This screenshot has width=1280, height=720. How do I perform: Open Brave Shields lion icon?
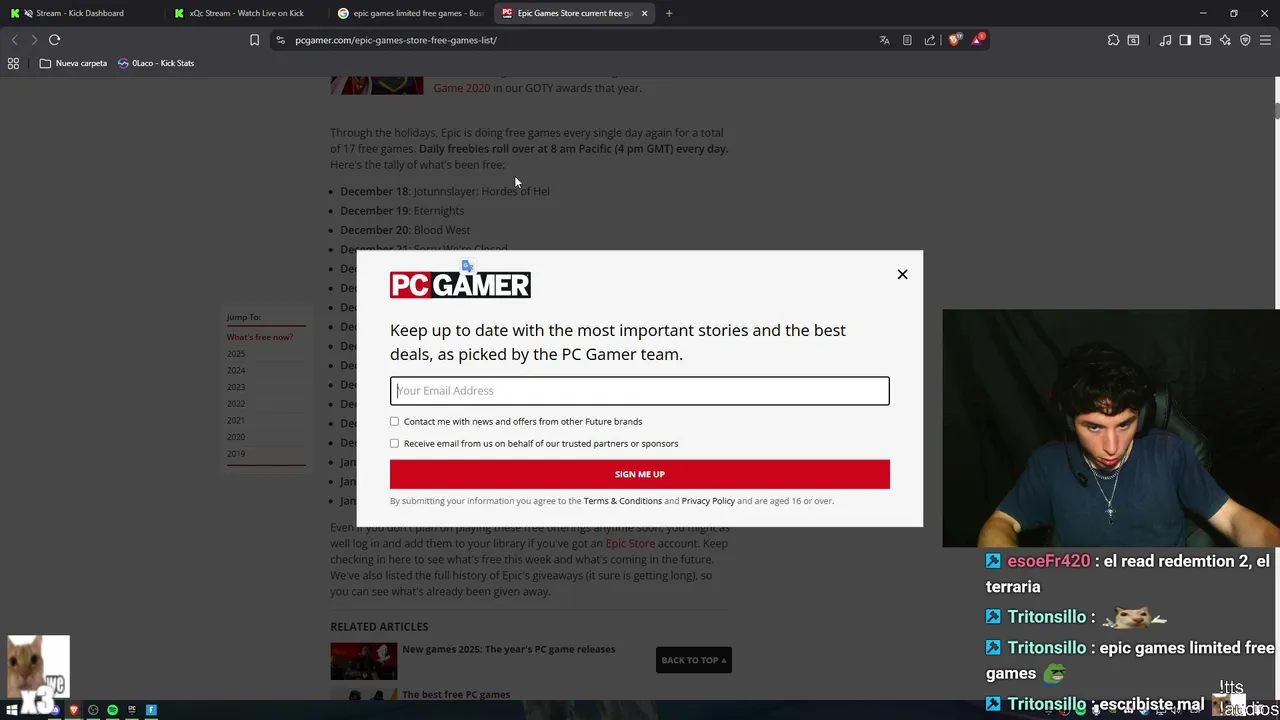(x=954, y=40)
